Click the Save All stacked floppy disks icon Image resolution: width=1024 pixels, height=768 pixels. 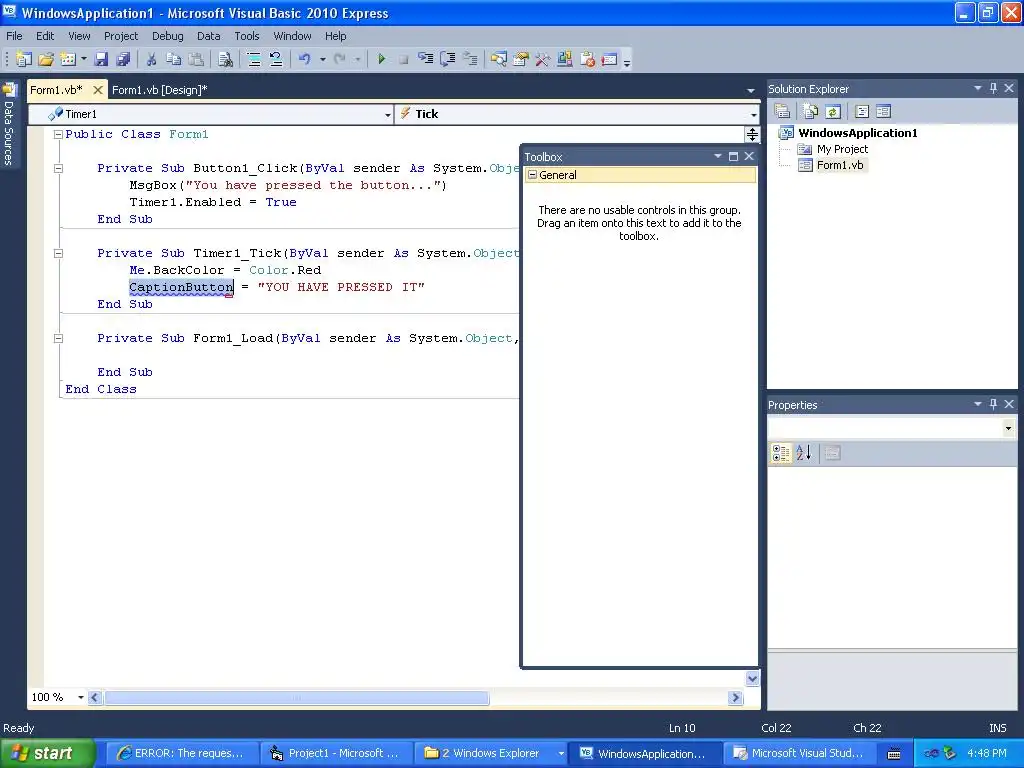click(123, 59)
